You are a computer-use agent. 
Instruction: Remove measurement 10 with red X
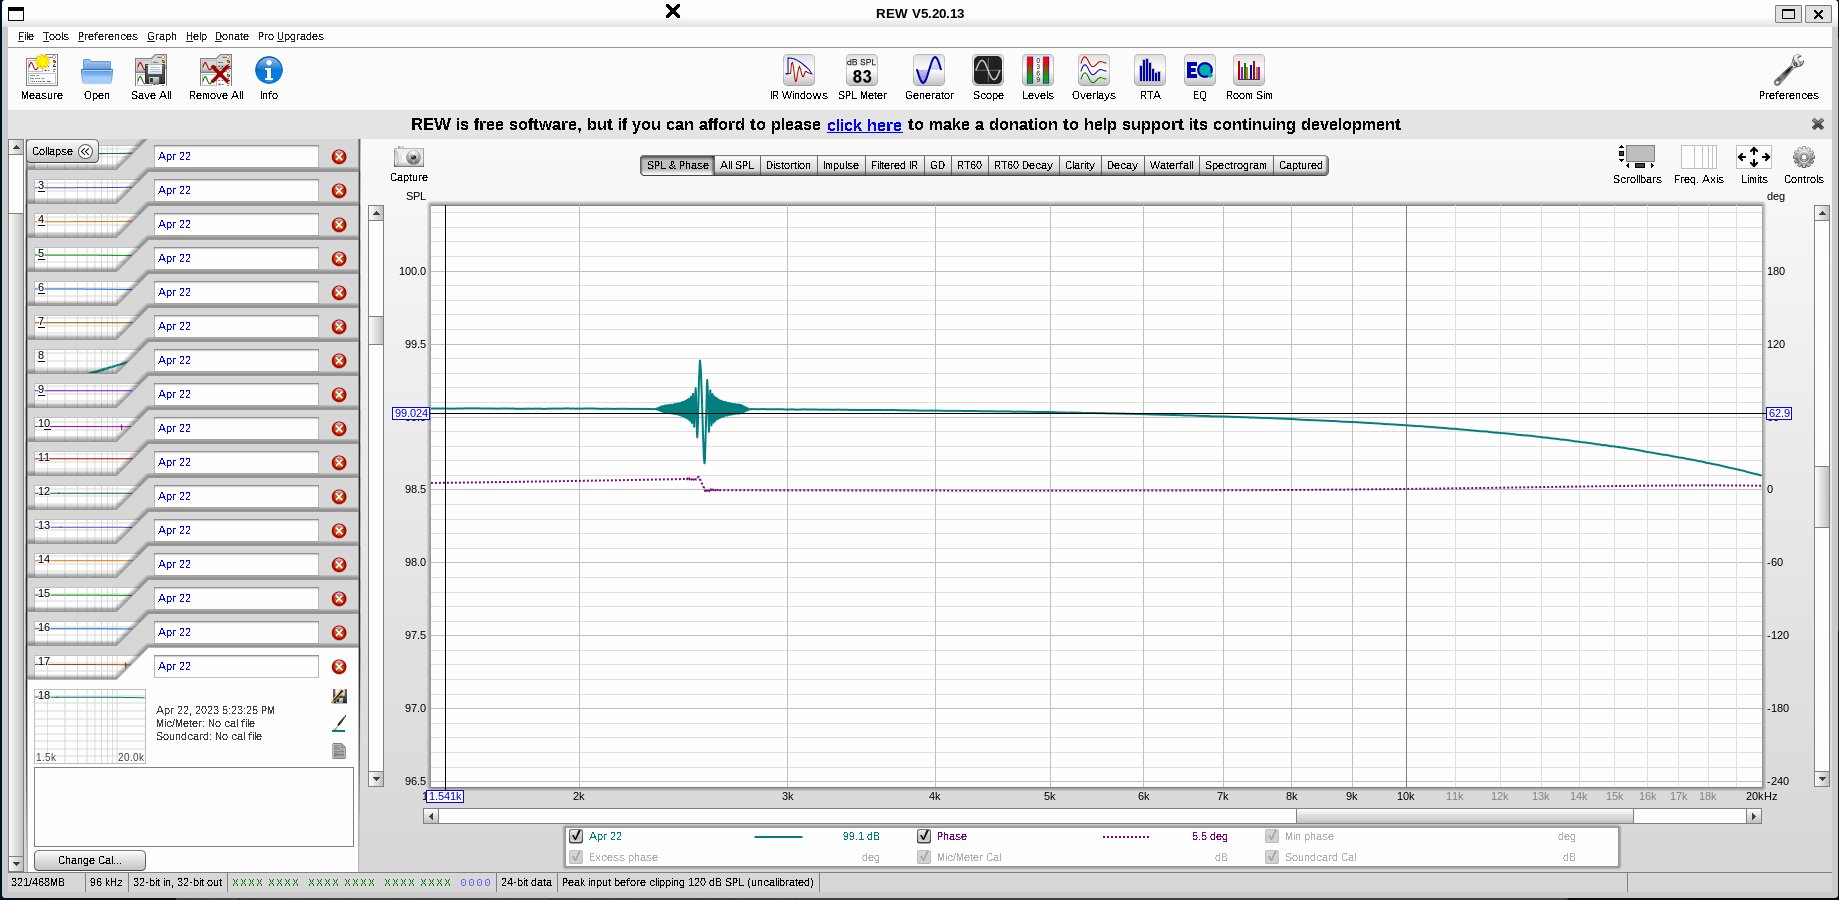coord(339,429)
